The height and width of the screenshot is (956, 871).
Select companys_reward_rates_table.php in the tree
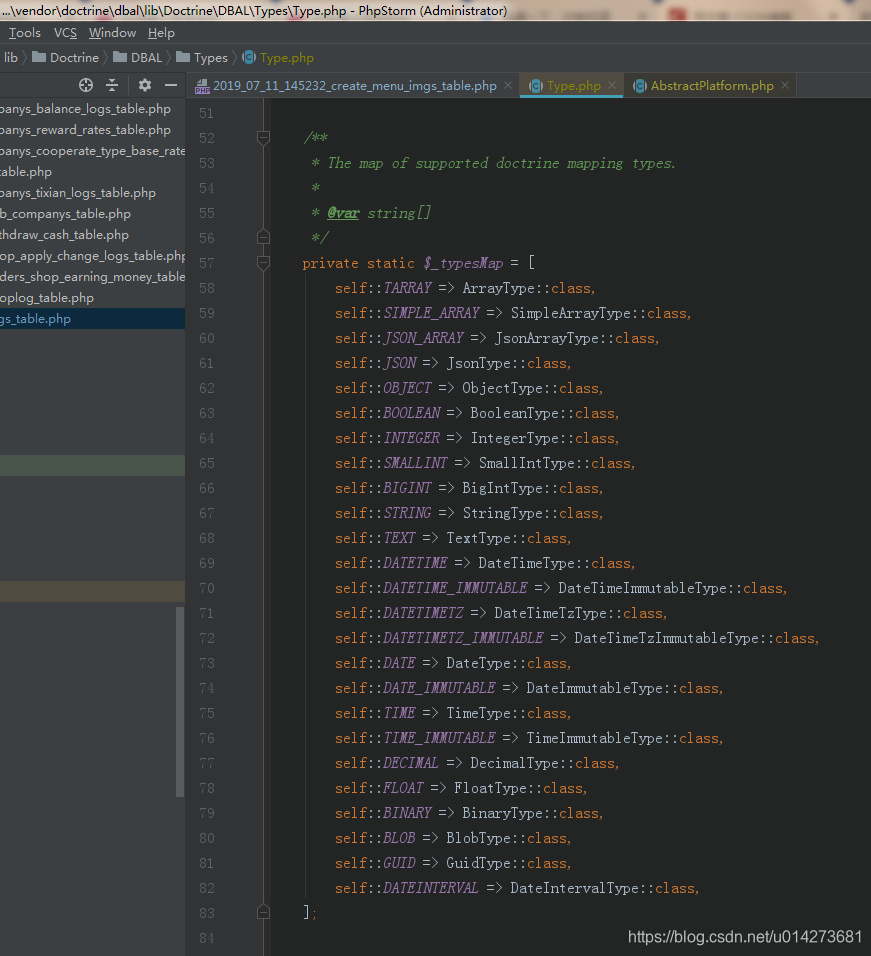[x=80, y=129]
